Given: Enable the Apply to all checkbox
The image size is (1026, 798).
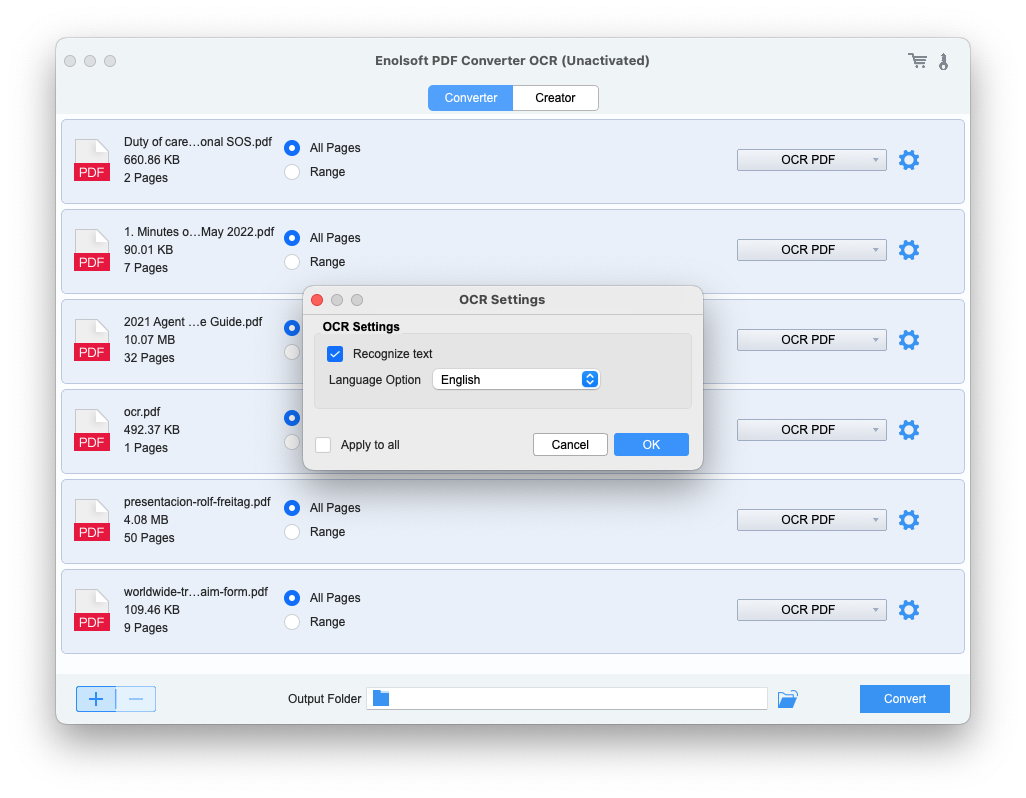Looking at the screenshot, I should coord(323,445).
